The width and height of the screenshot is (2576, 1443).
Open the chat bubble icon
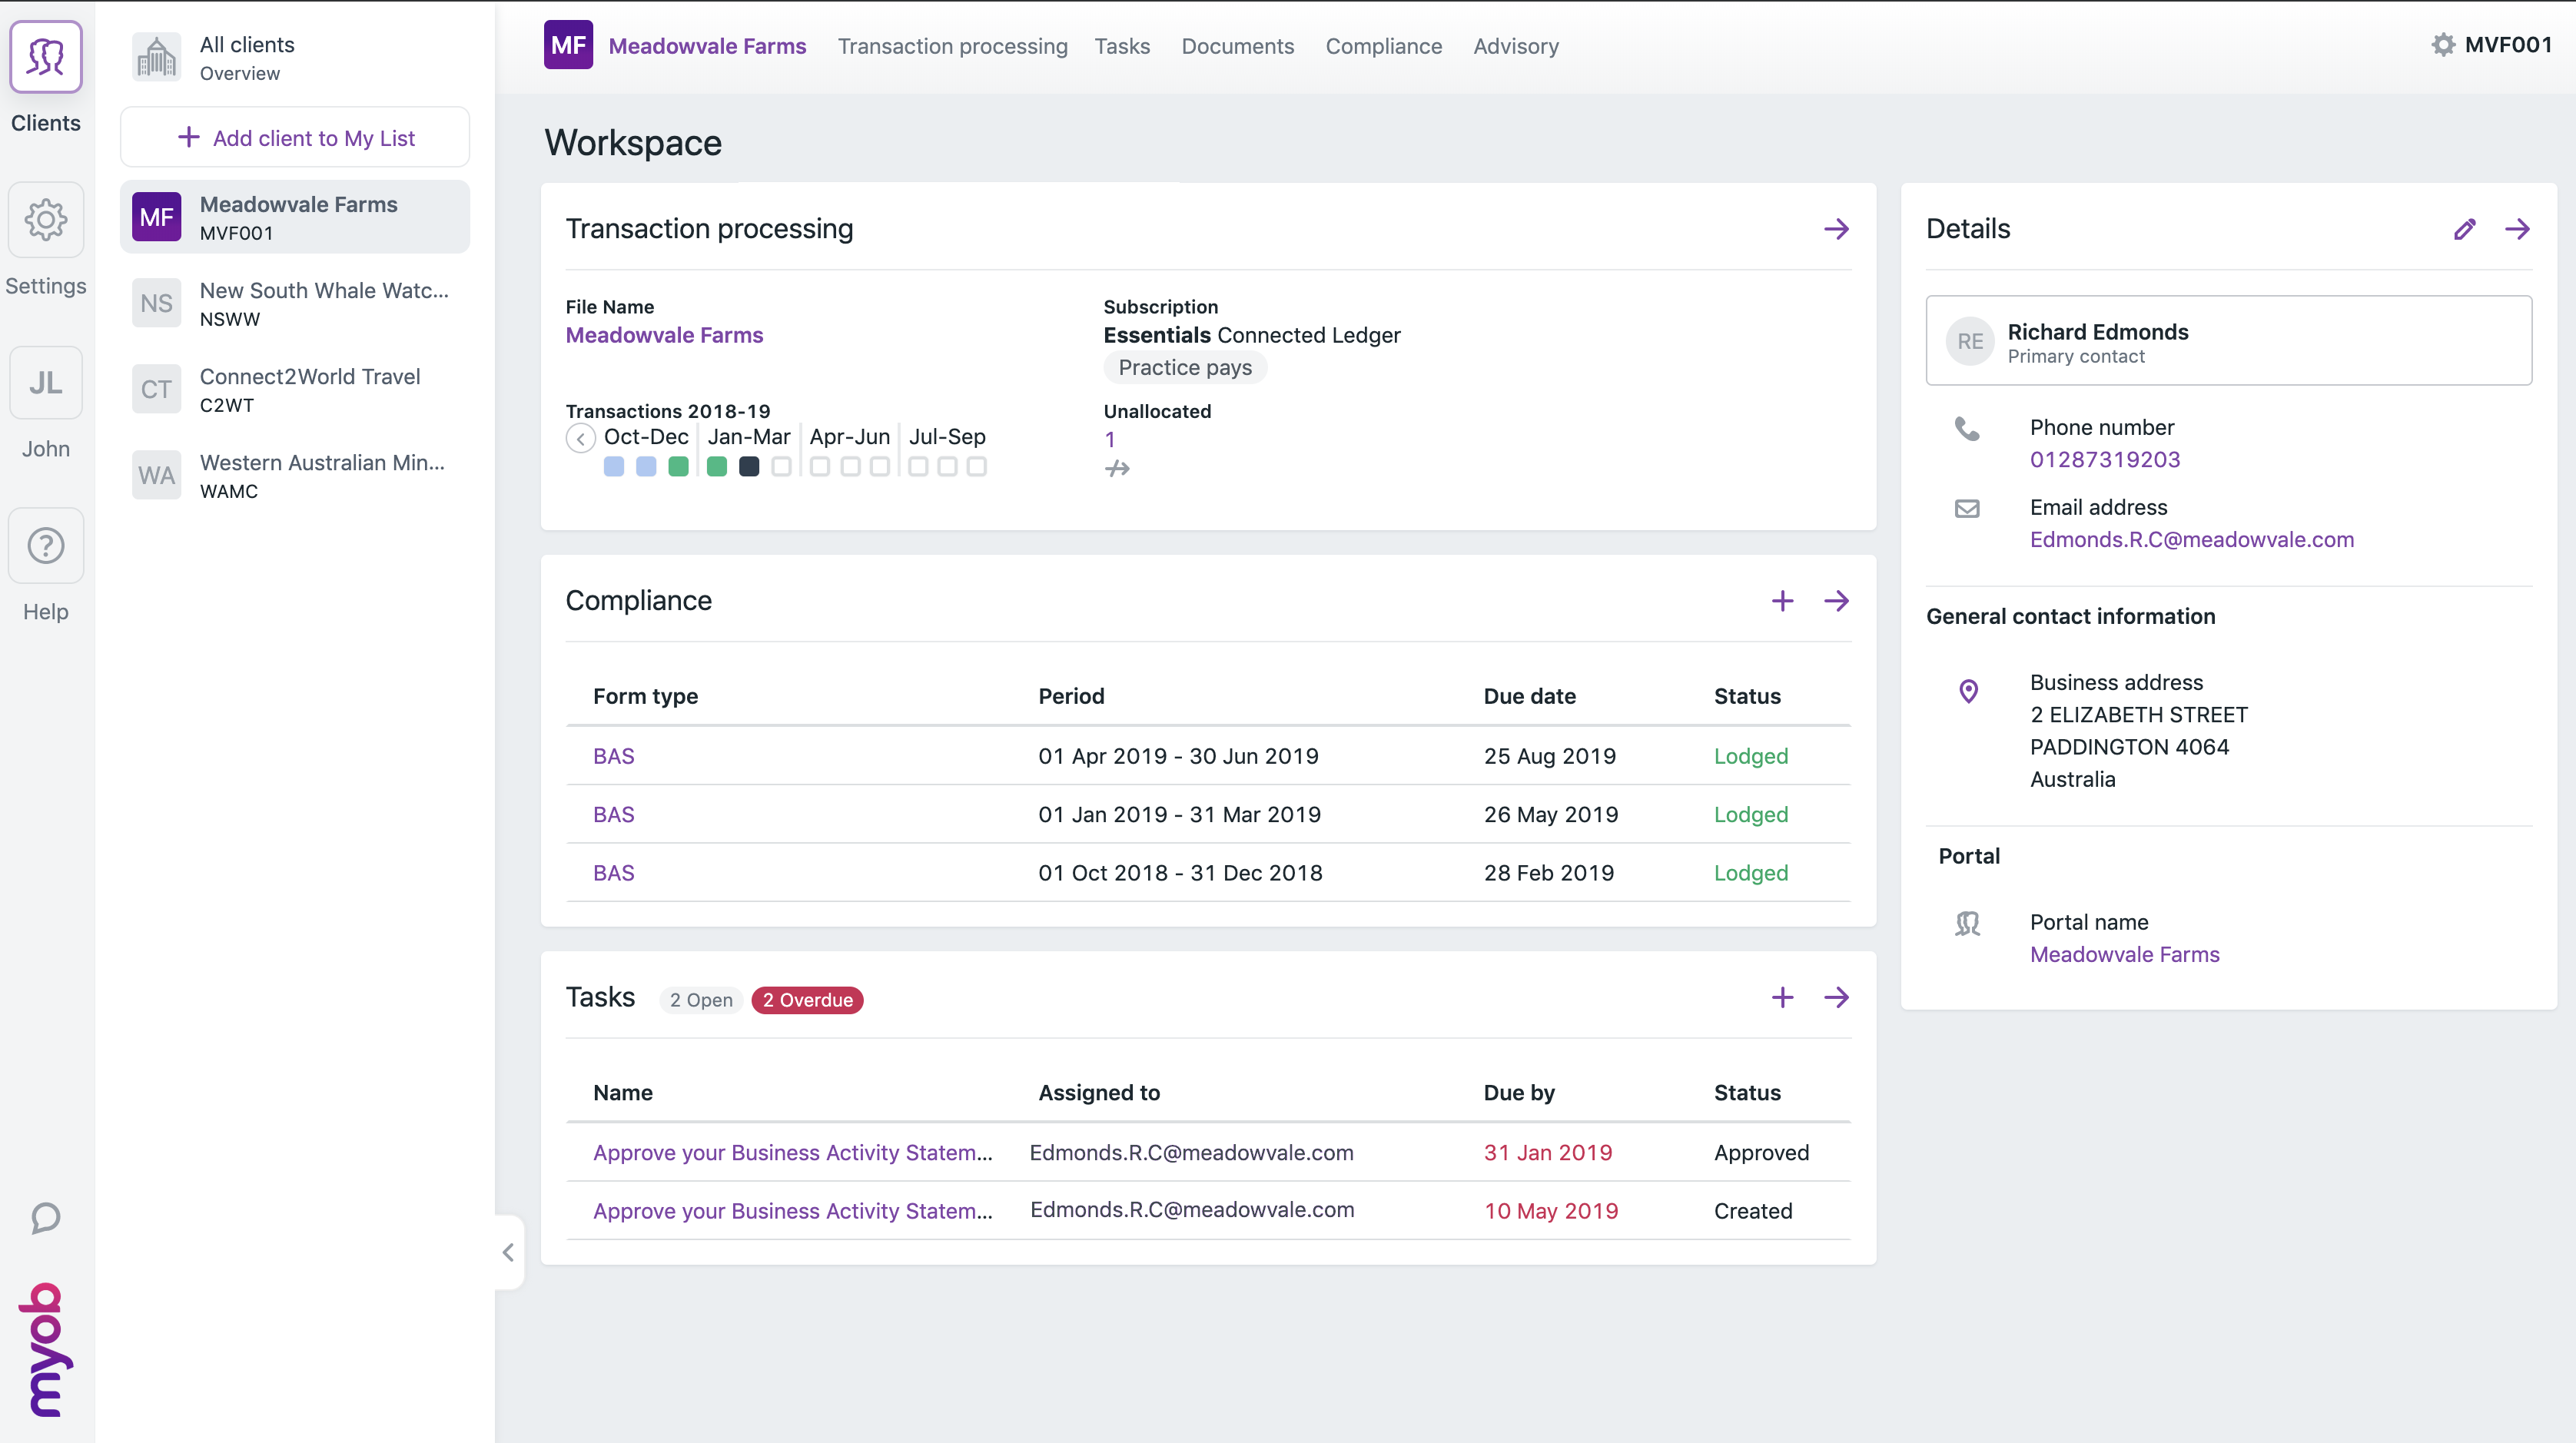(46, 1218)
